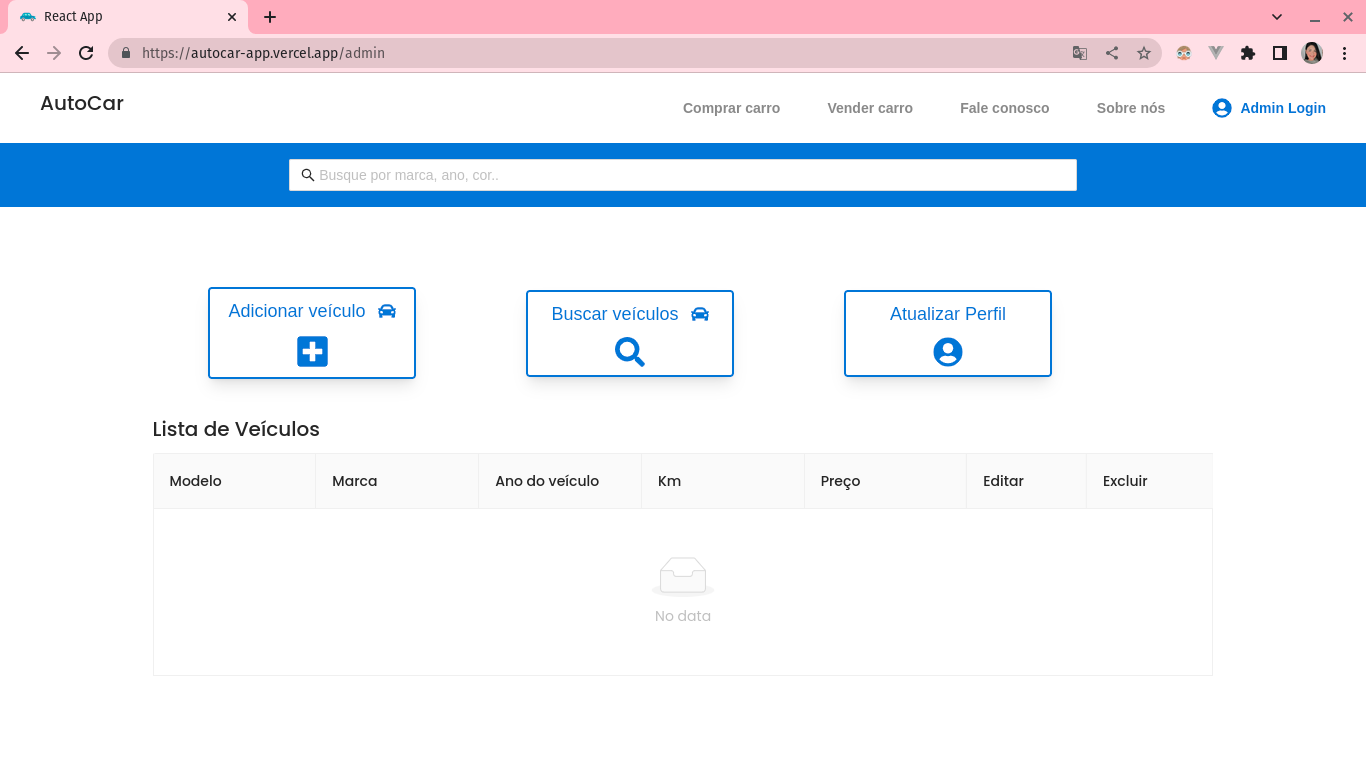
Task: Click the empty inbox No data icon
Action: 683,577
